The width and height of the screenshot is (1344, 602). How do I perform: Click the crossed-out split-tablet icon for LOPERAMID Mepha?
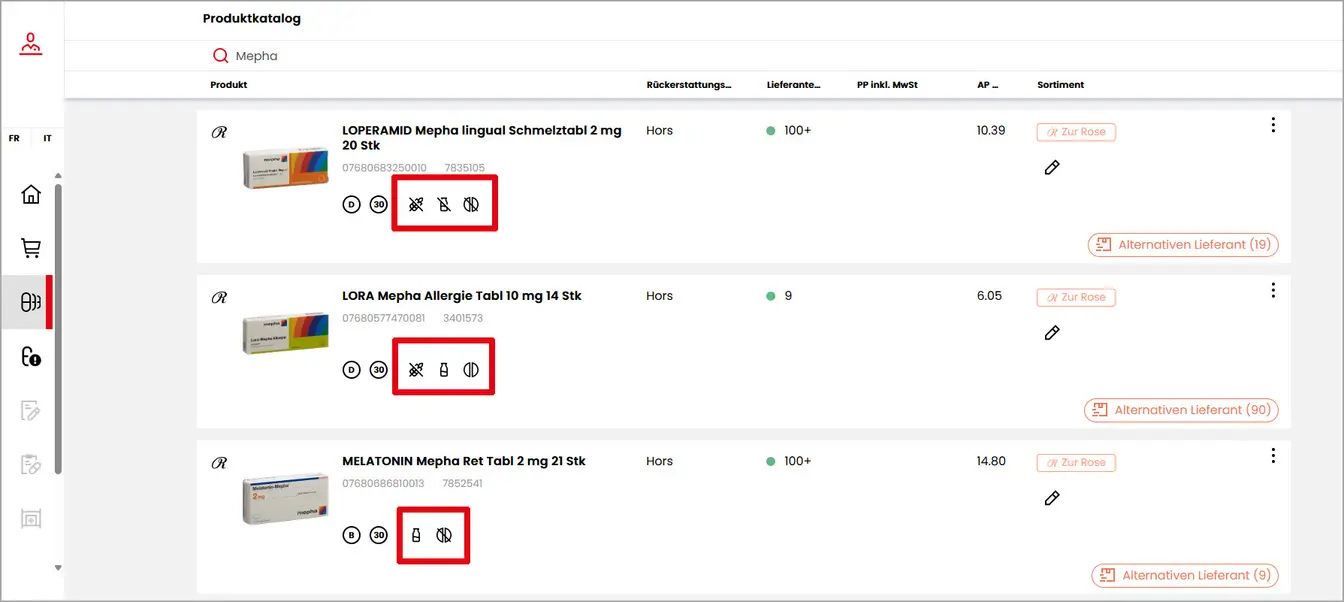[472, 204]
